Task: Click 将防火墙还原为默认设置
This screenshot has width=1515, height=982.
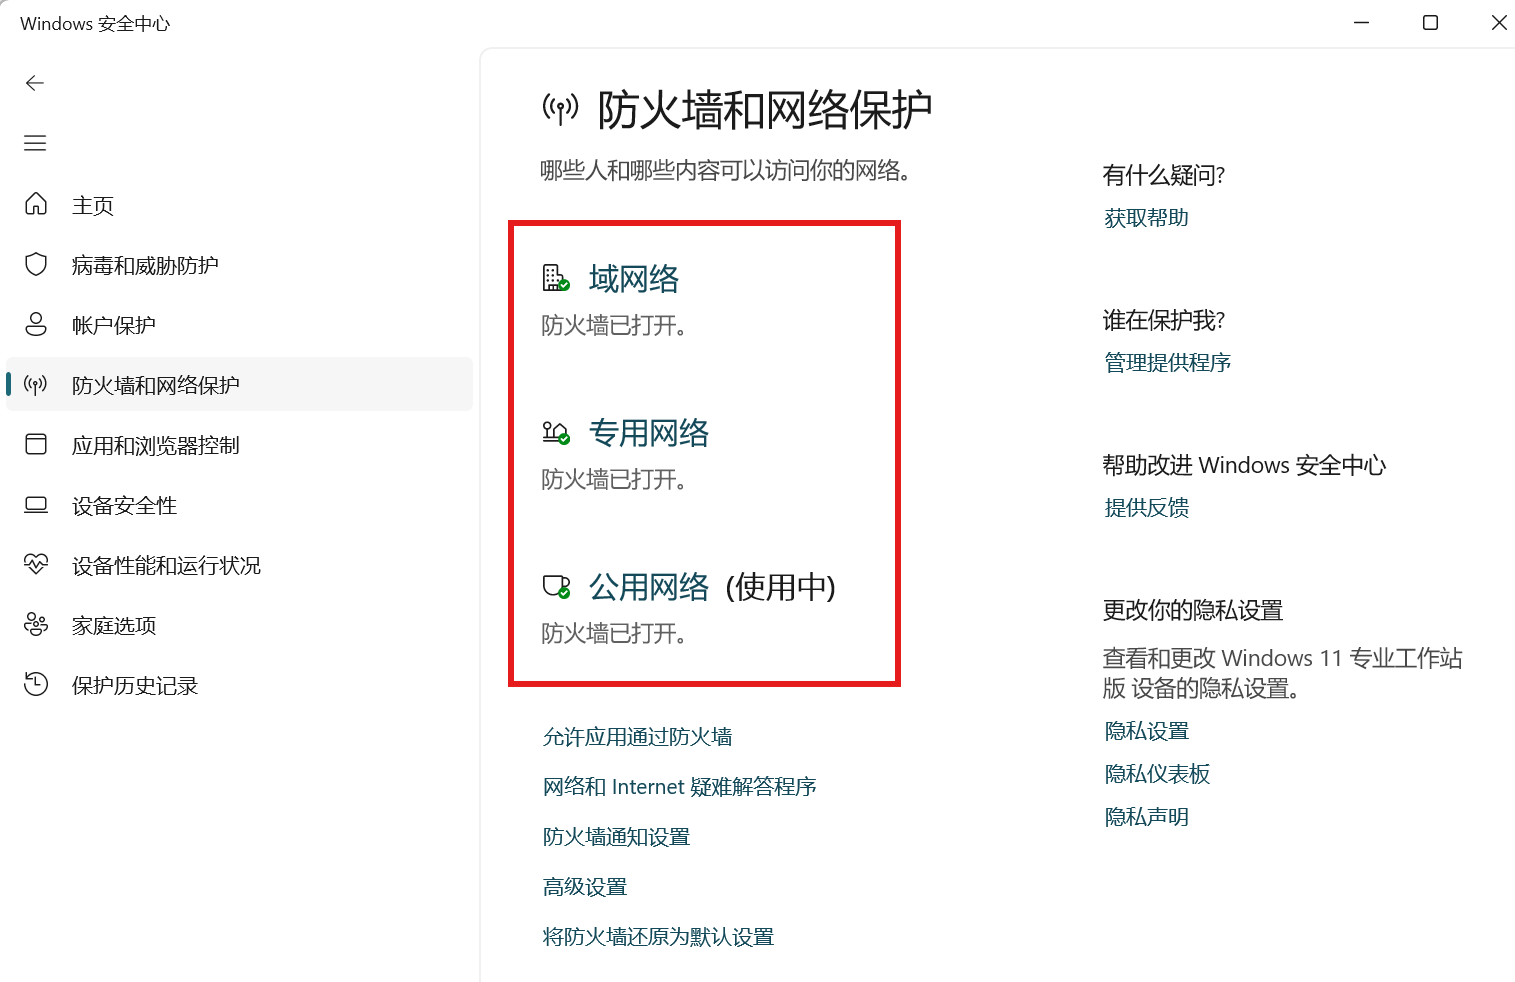Action: pos(658,937)
